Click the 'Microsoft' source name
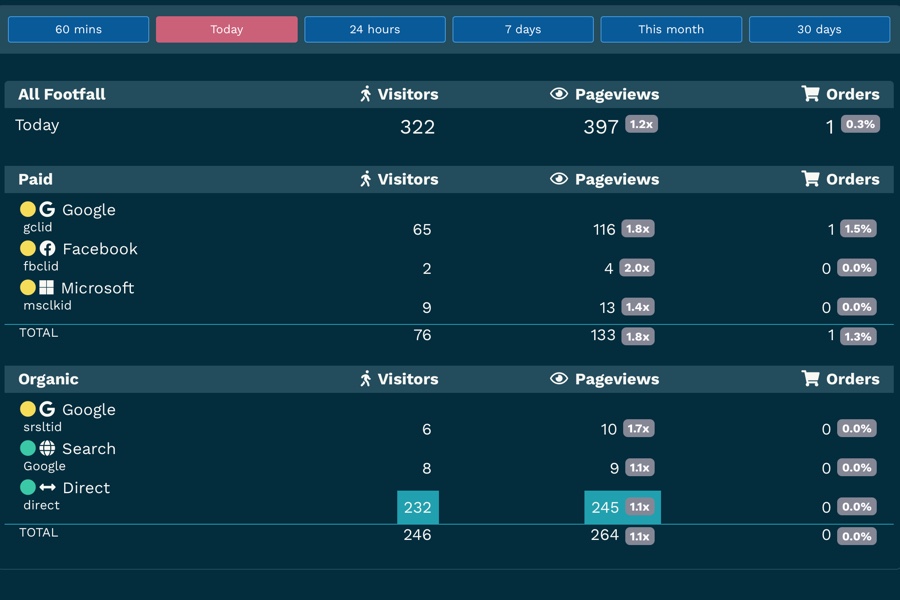The image size is (900, 600). pyautogui.click(x=98, y=288)
